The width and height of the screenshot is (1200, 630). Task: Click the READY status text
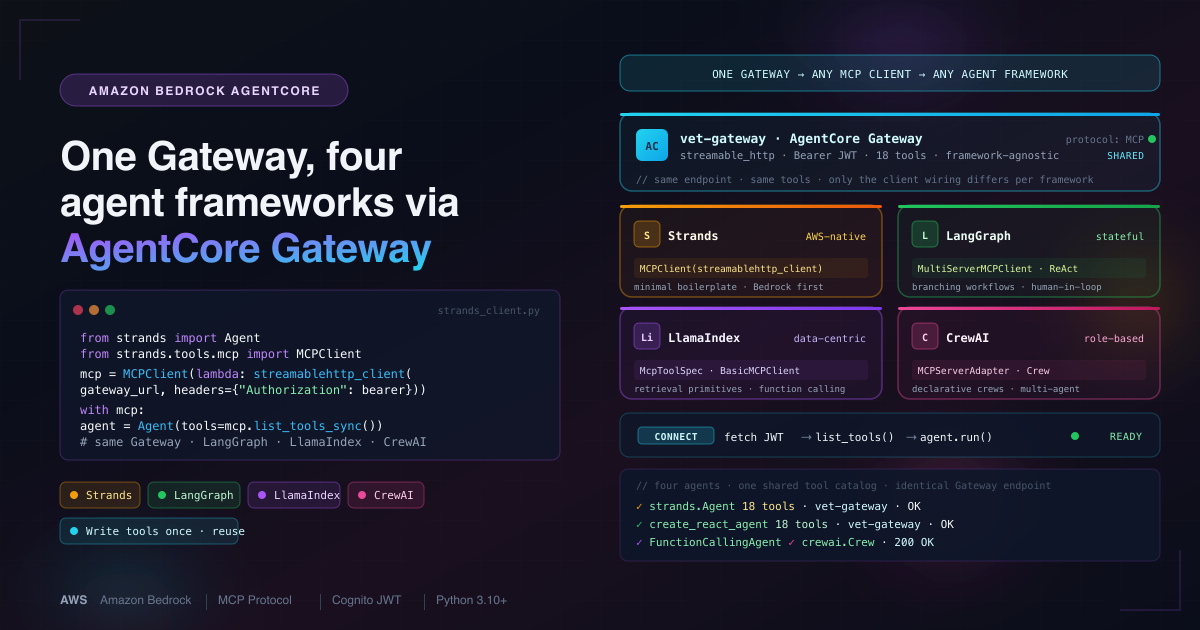[x=1125, y=437]
